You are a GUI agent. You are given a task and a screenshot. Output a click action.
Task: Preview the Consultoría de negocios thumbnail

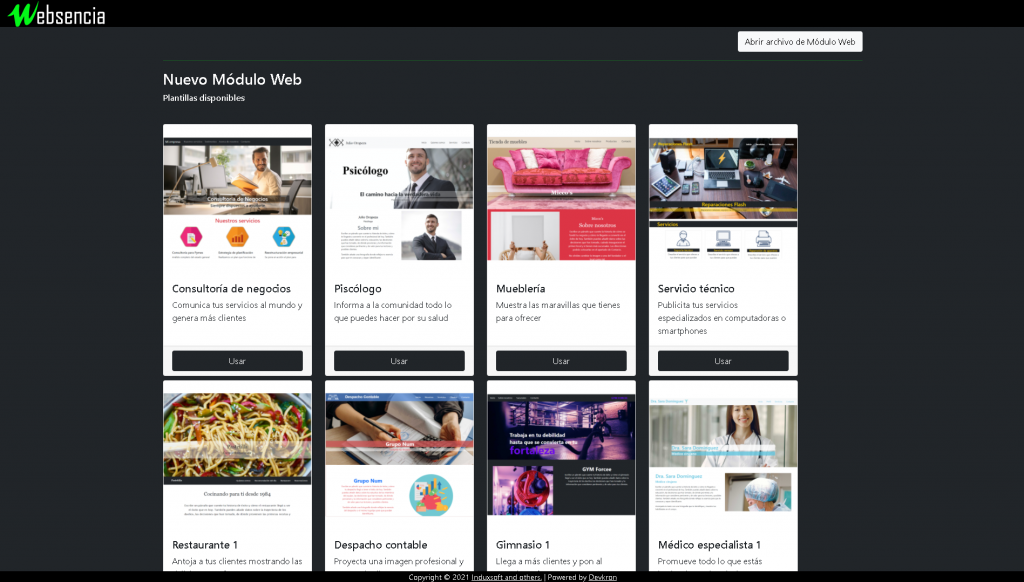click(x=237, y=199)
